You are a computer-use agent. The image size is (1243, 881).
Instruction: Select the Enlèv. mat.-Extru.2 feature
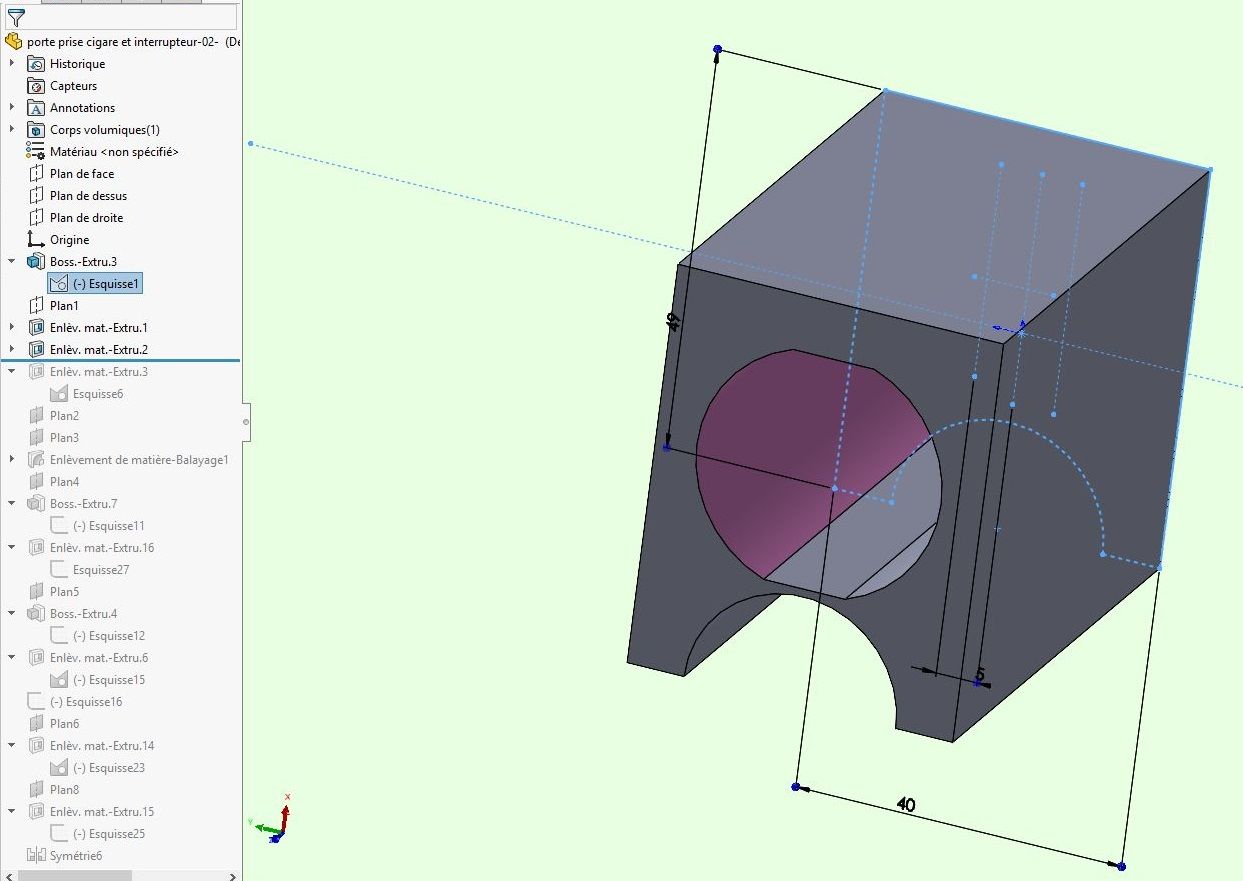point(98,350)
